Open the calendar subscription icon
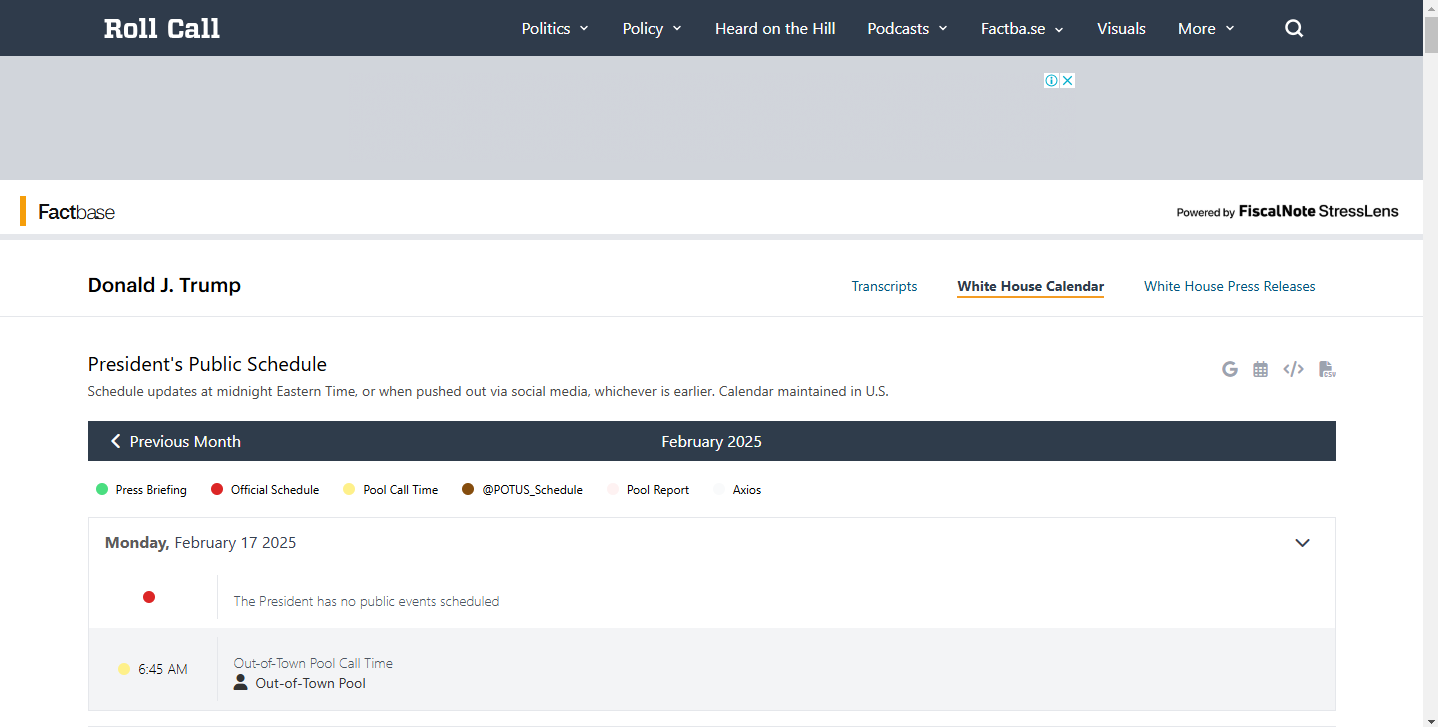This screenshot has width=1438, height=727. [x=1261, y=369]
